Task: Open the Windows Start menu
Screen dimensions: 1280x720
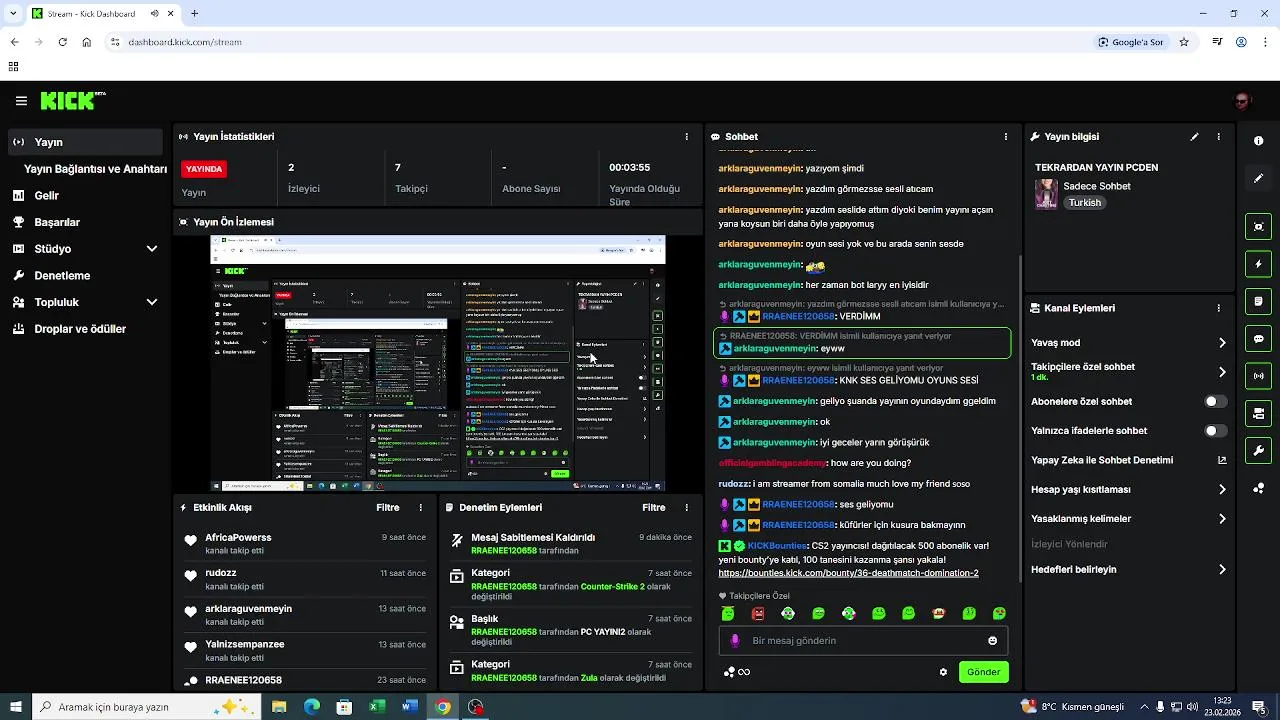Action: pyautogui.click(x=15, y=707)
